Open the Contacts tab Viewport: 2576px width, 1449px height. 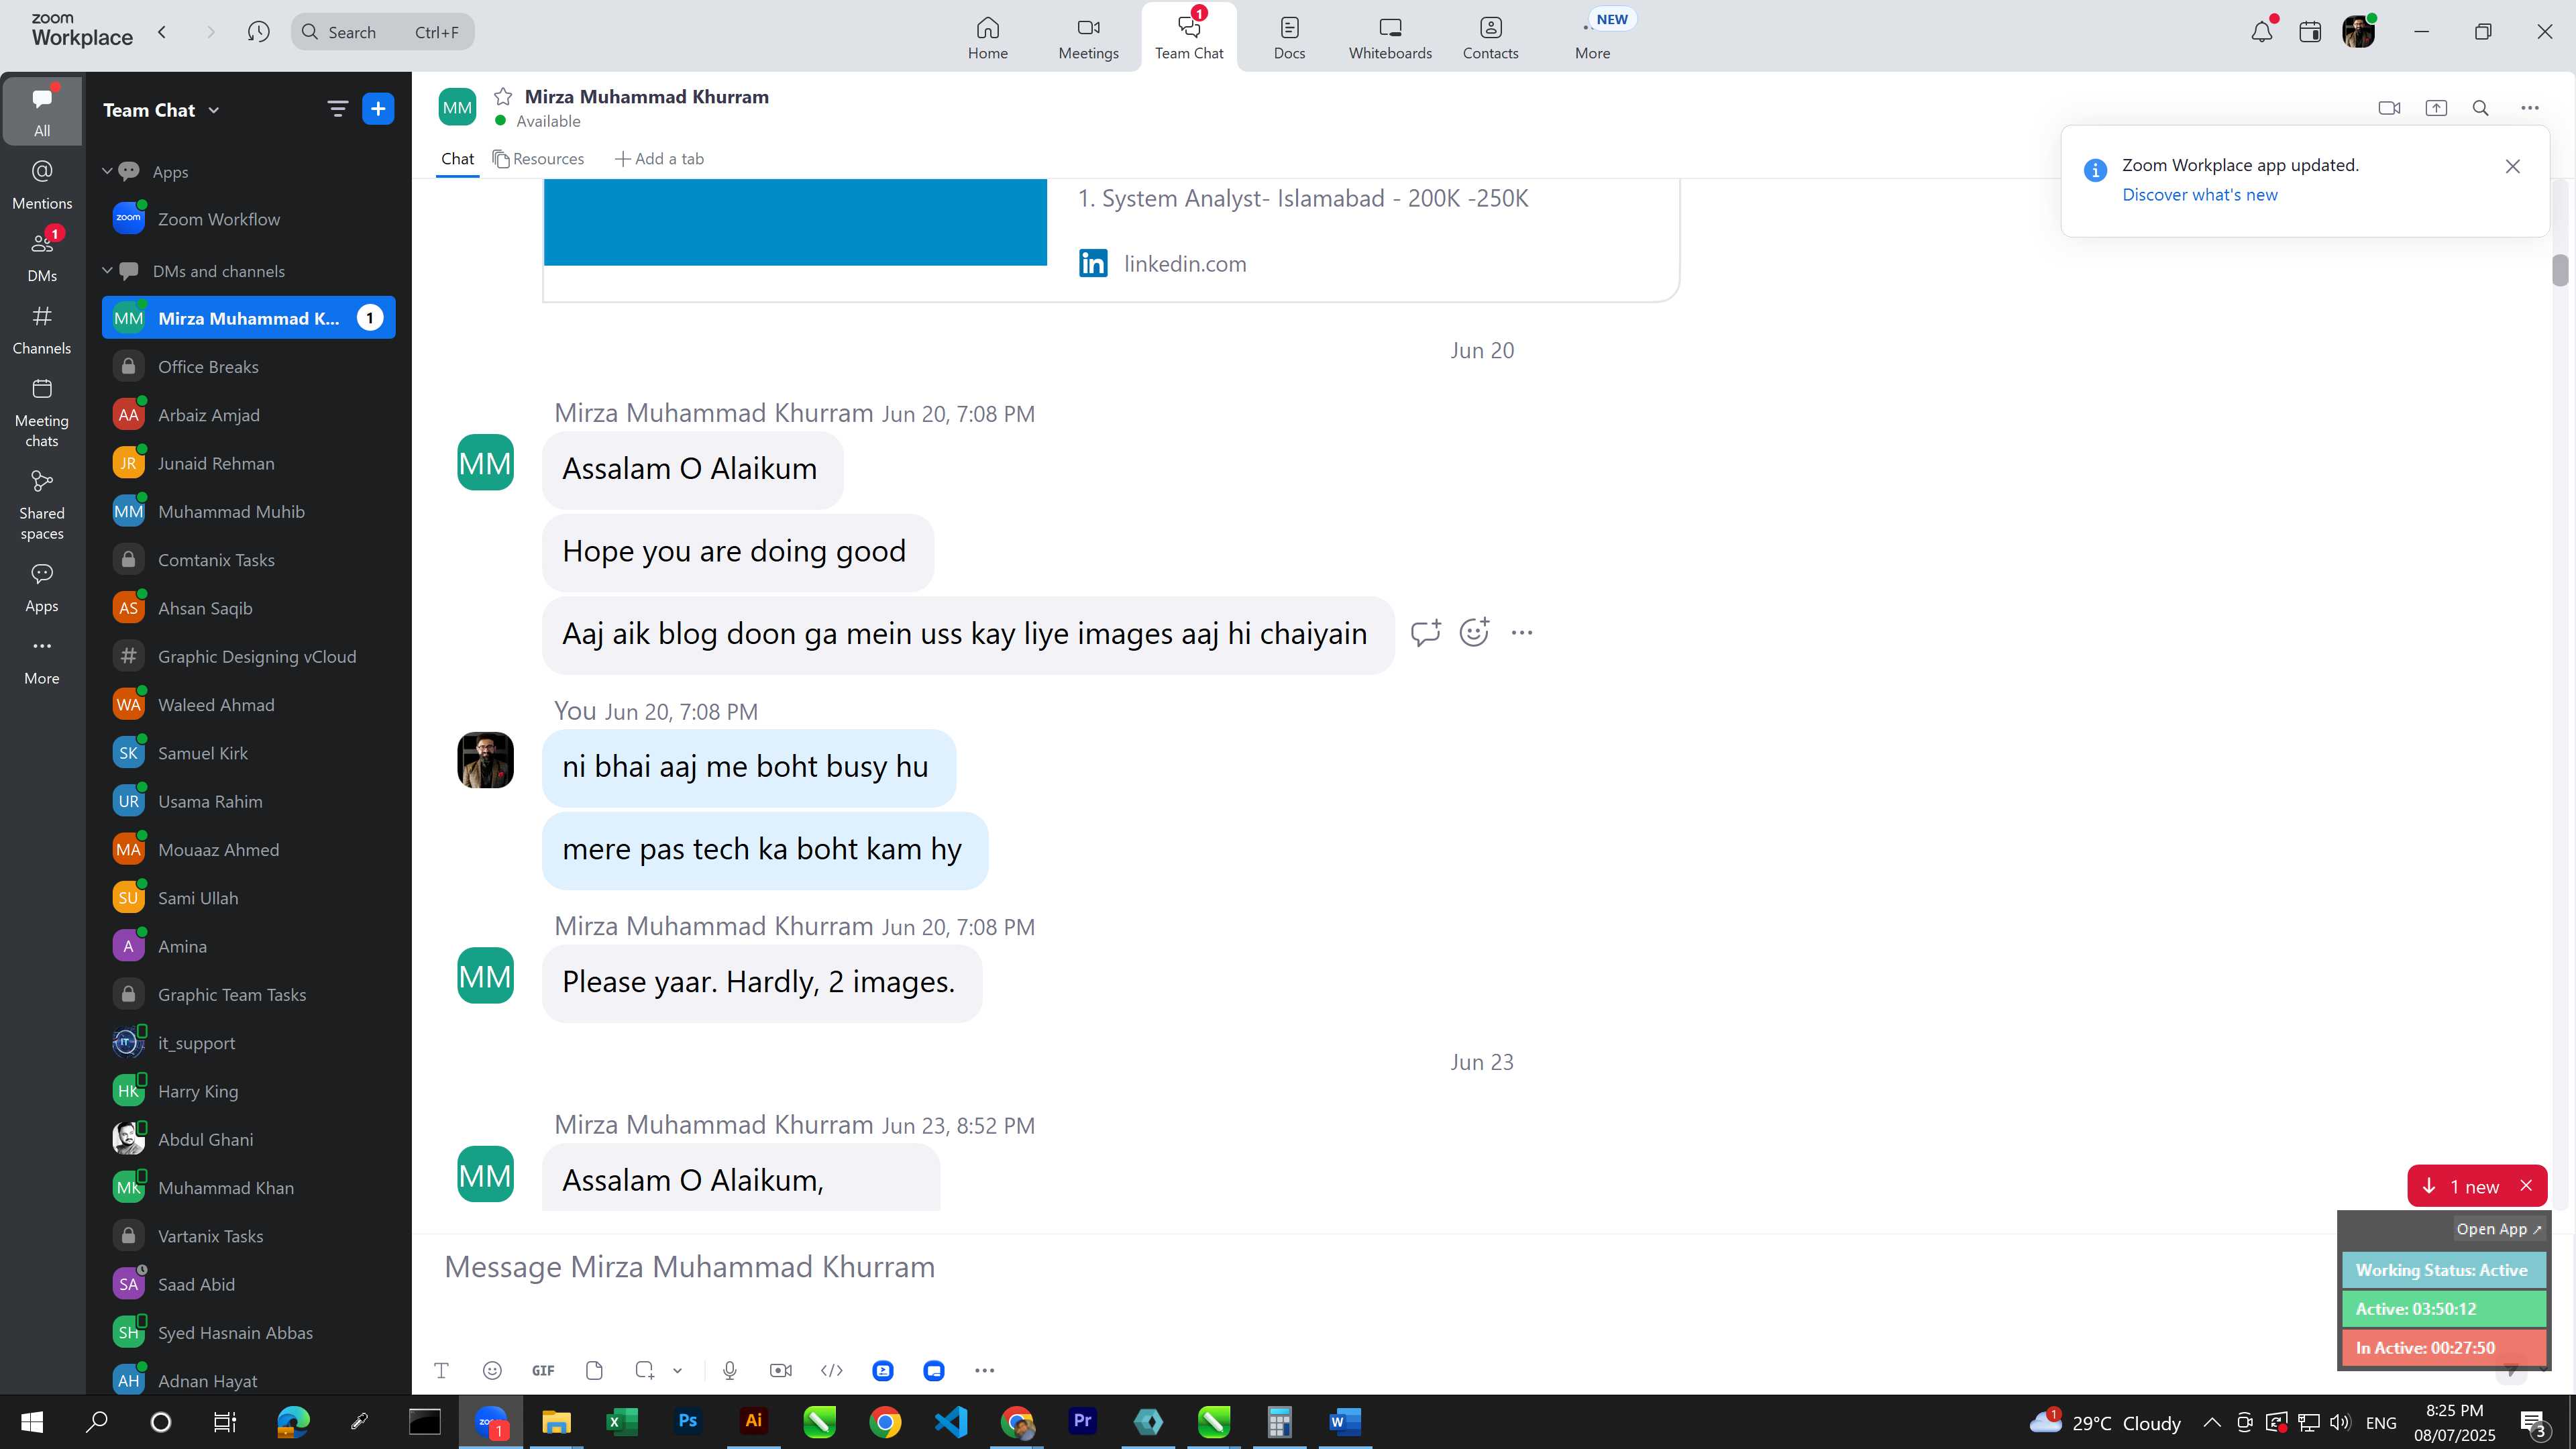tap(1490, 38)
